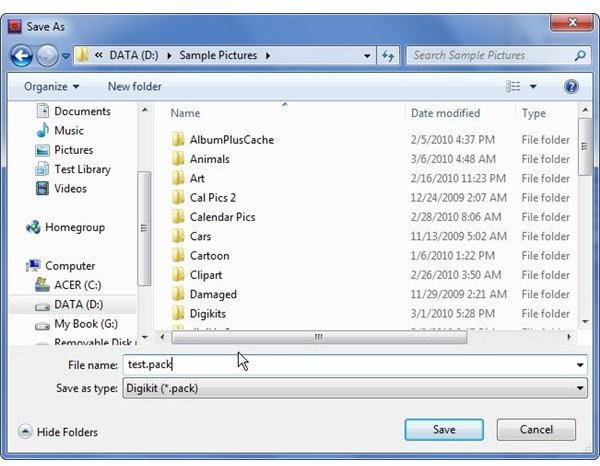Select the Calendar Pics folder
Image resolution: width=600 pixels, height=466 pixels.
point(222,217)
